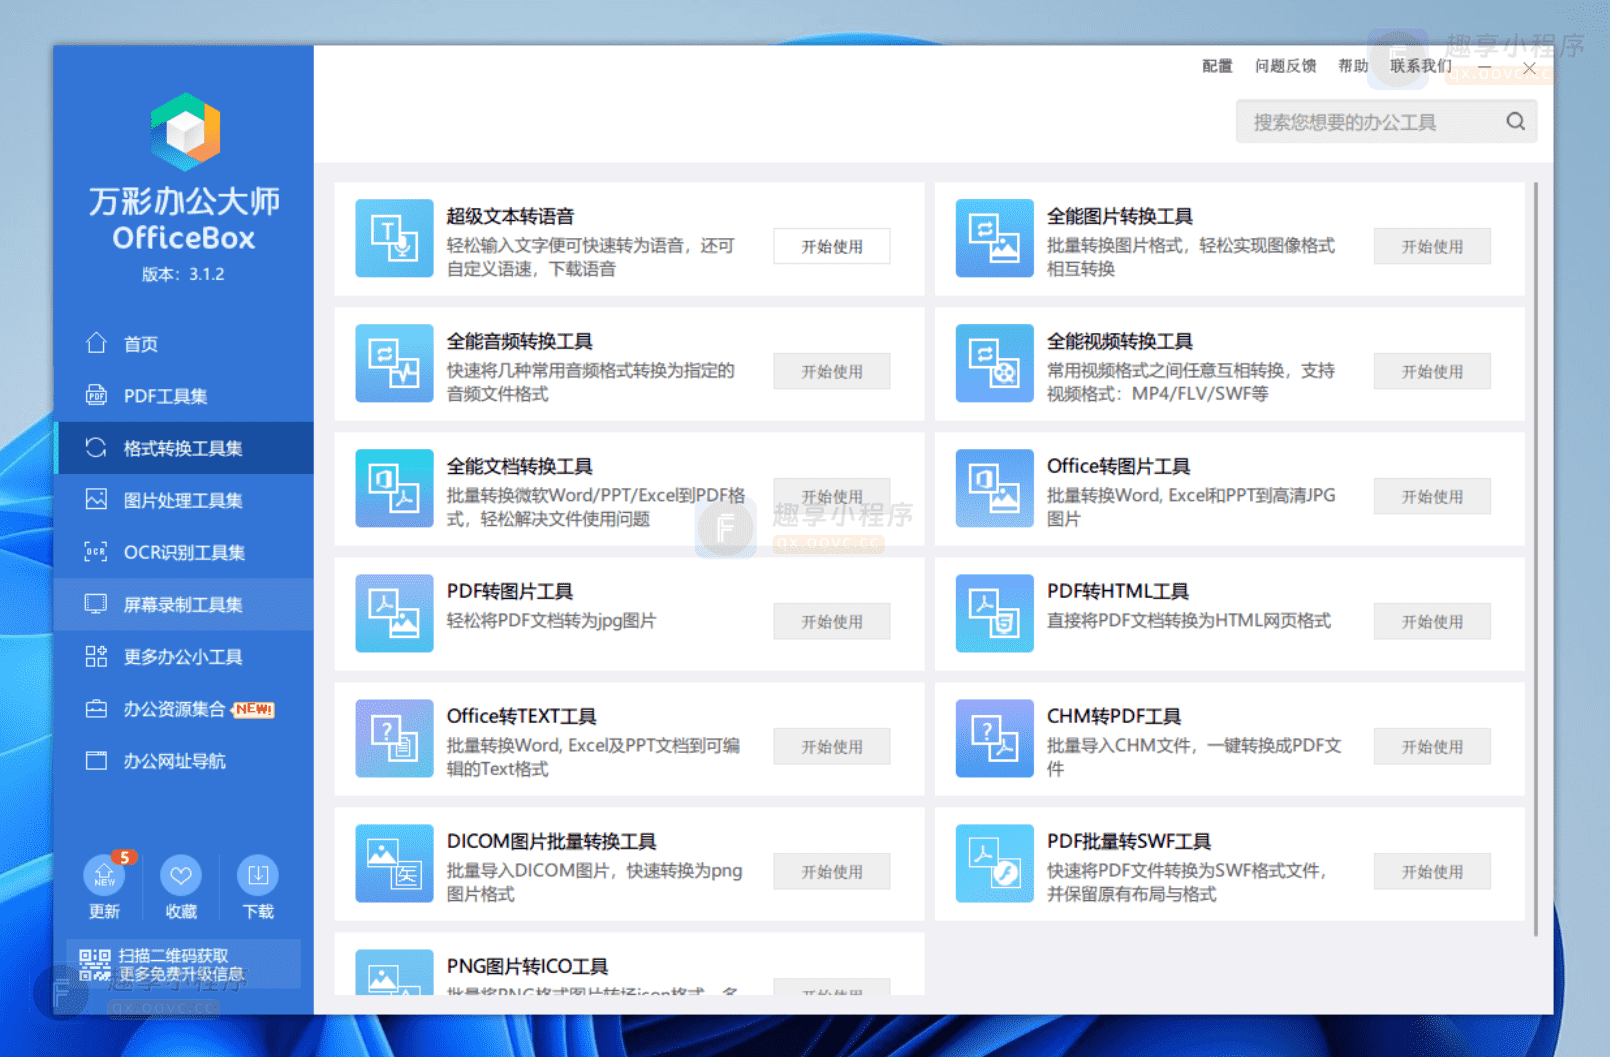Click the 全能文档转换工具 title text
1610x1057 pixels.
tap(519, 466)
